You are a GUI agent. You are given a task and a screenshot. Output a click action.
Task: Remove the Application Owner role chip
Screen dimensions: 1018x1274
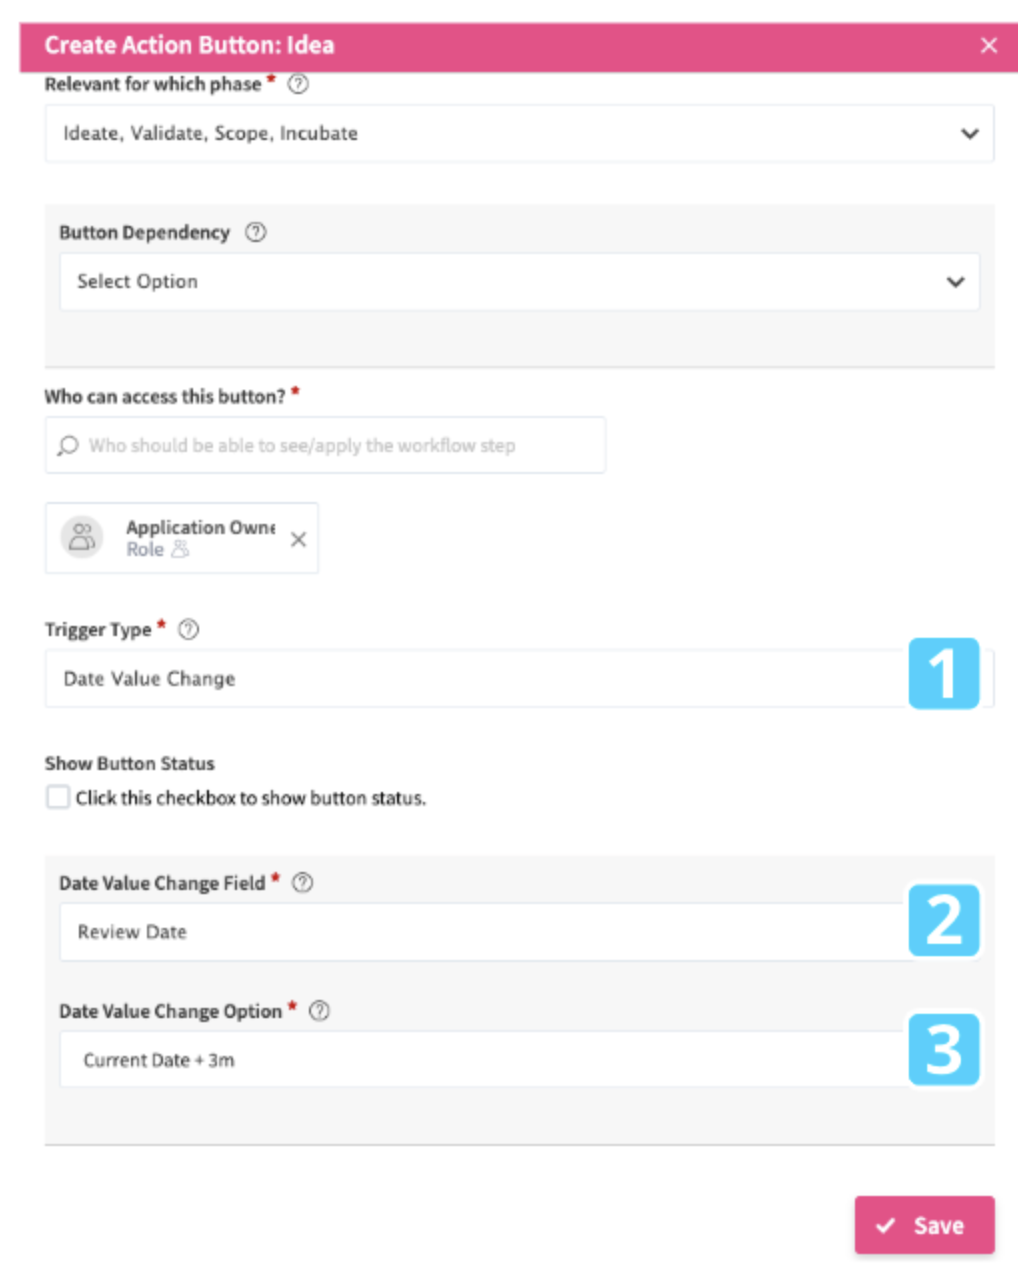tap(298, 540)
